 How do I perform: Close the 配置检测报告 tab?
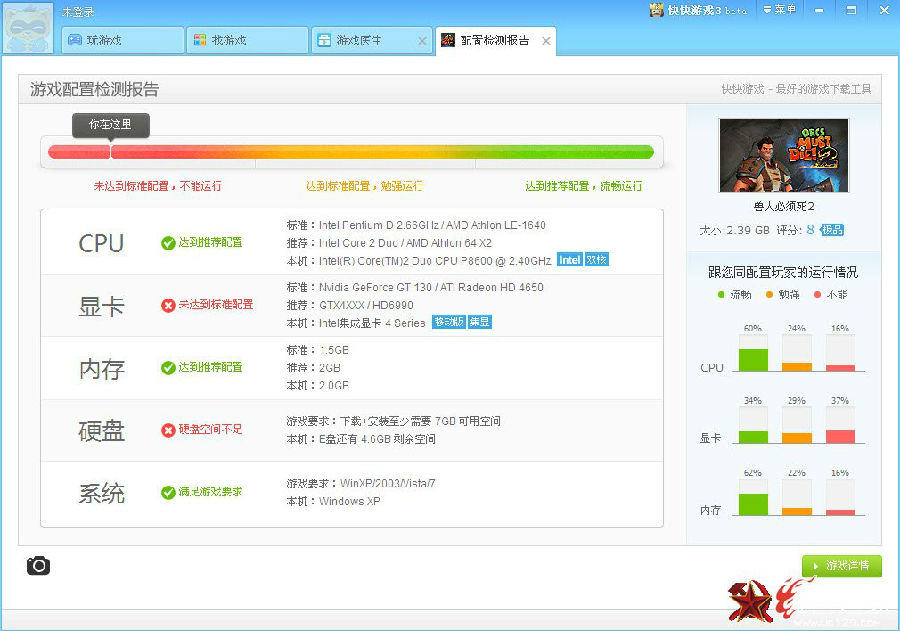click(546, 41)
